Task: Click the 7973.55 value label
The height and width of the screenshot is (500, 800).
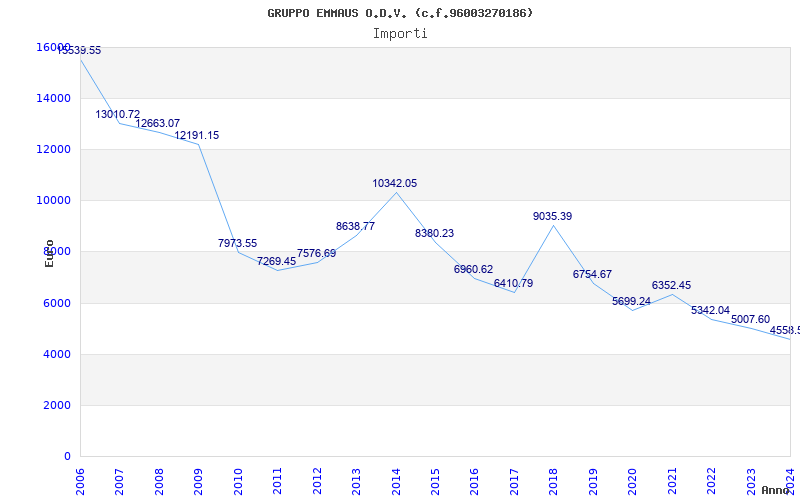Action: point(238,243)
